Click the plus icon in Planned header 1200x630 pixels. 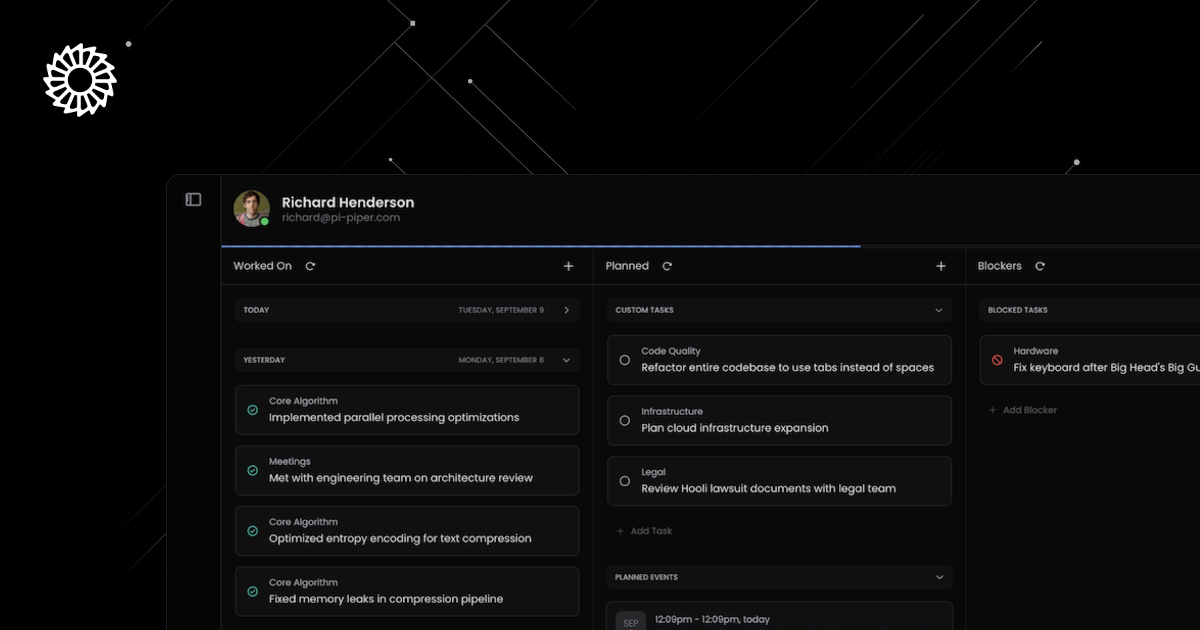coord(940,266)
